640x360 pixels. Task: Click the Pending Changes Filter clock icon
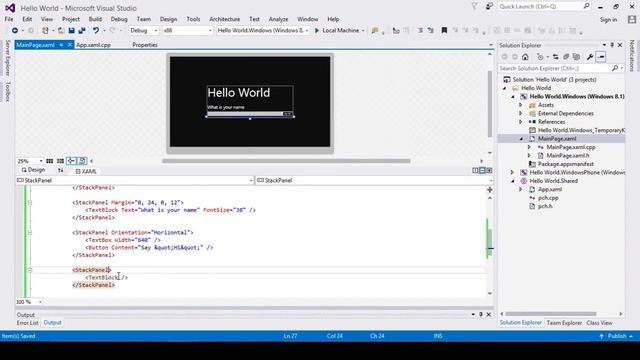point(540,57)
